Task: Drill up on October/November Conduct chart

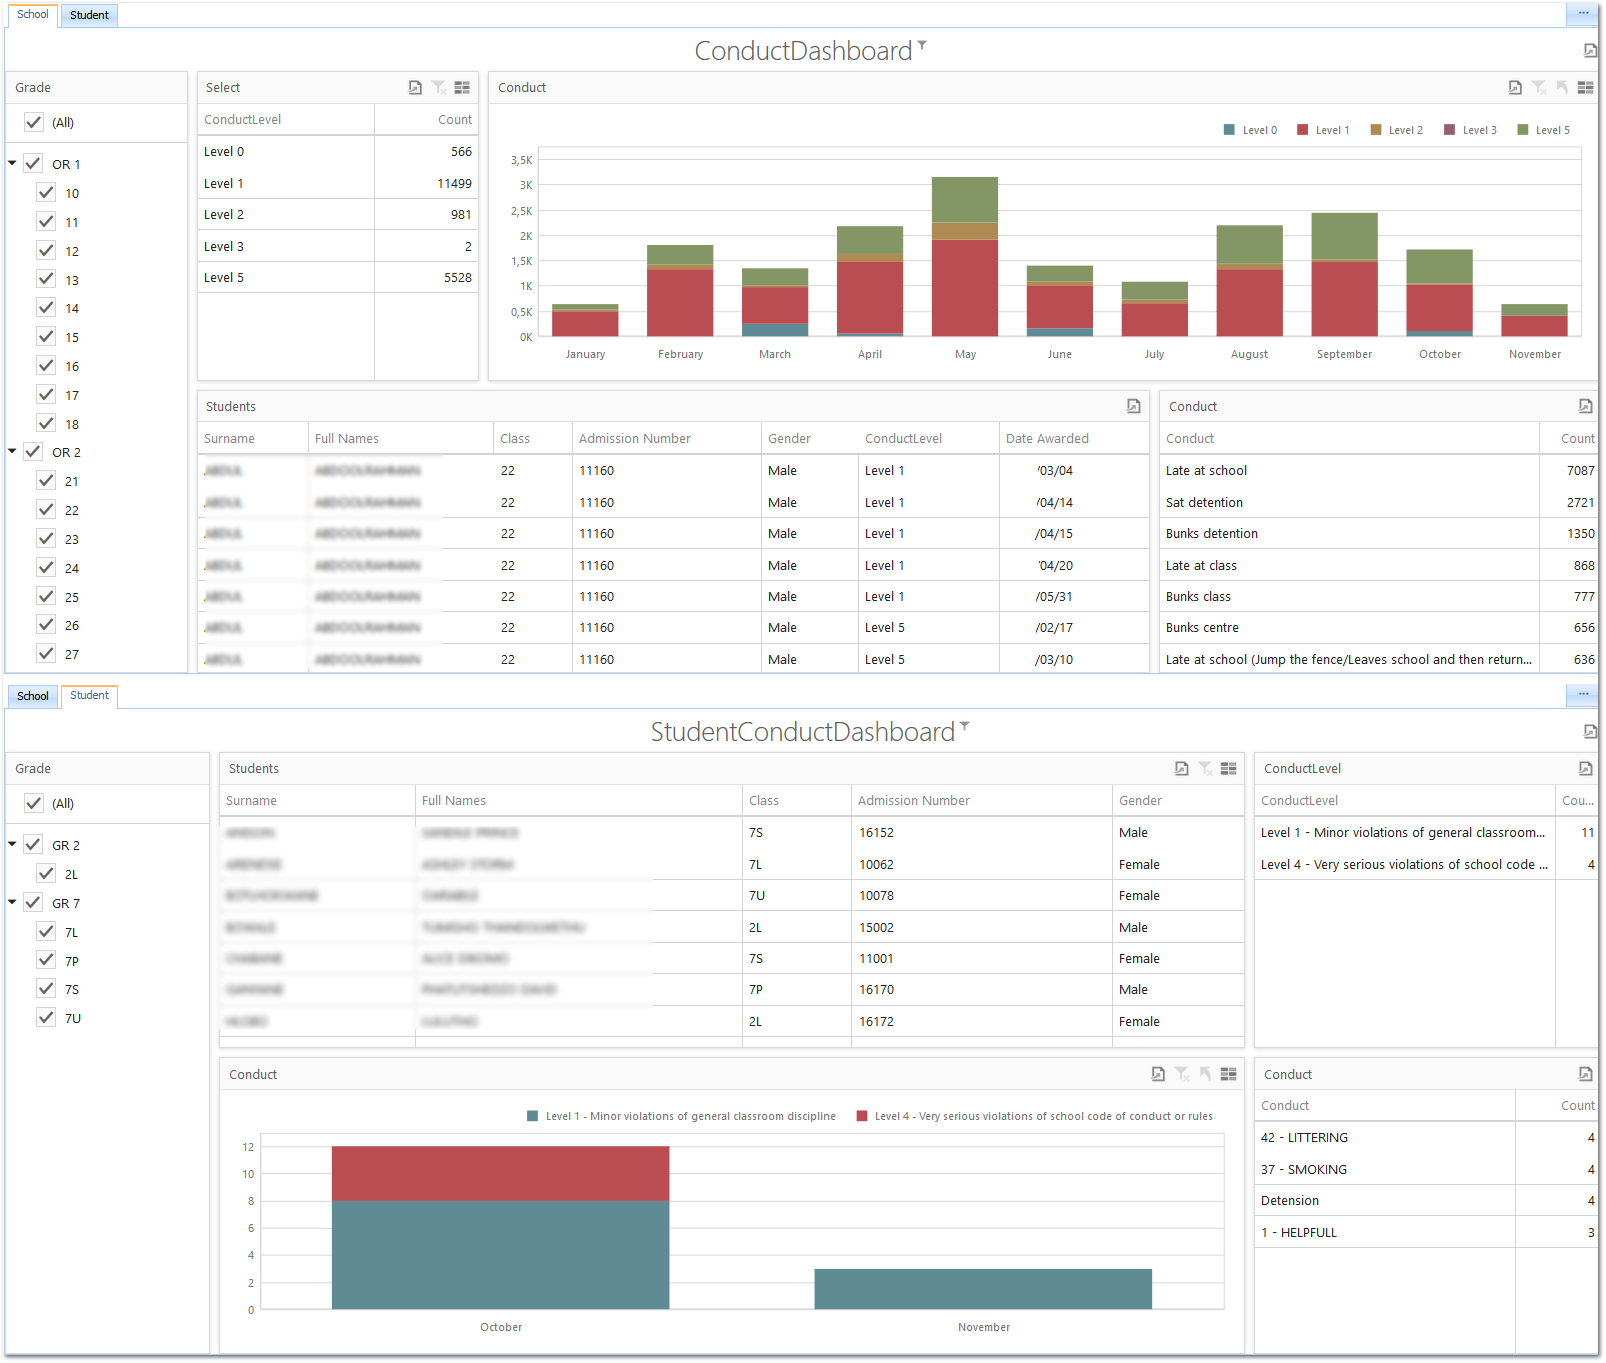Action: click(x=1205, y=1074)
